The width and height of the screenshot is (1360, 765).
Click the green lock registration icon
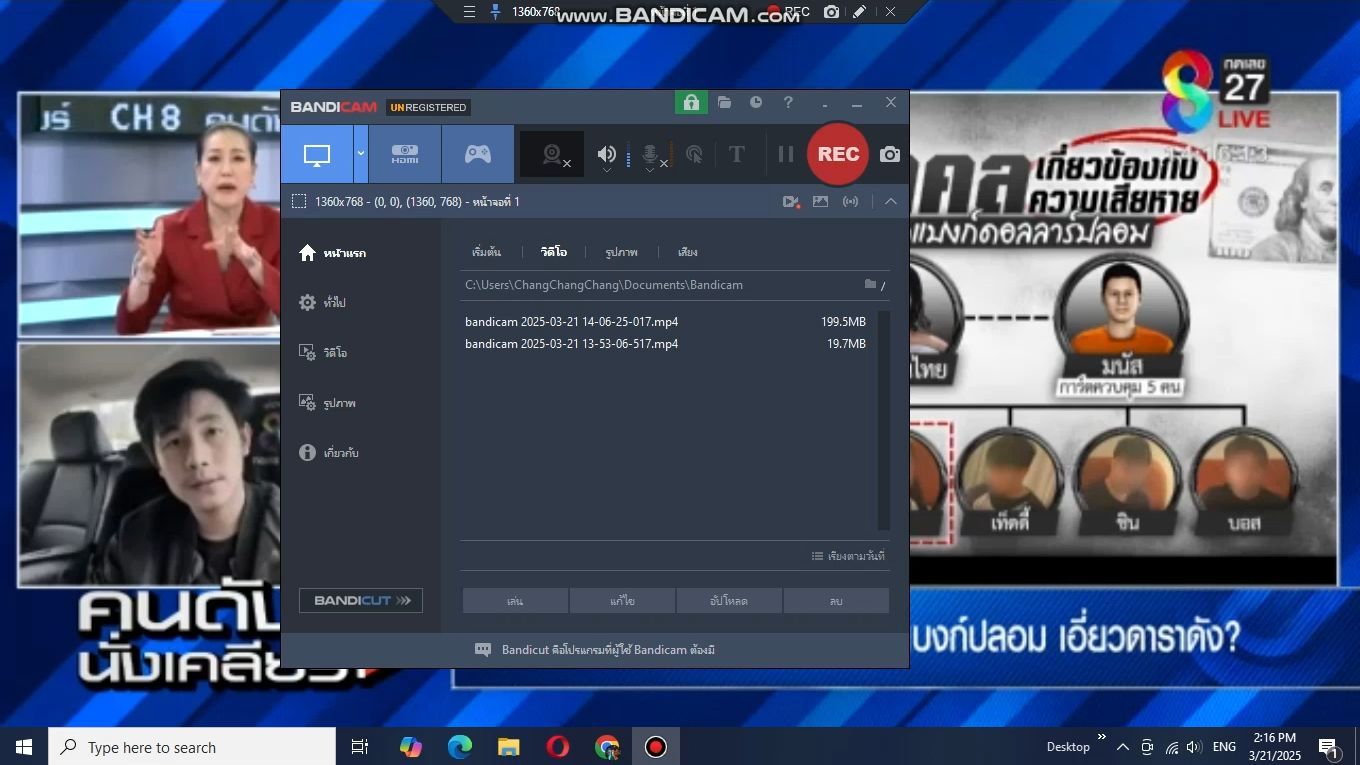[691, 102]
